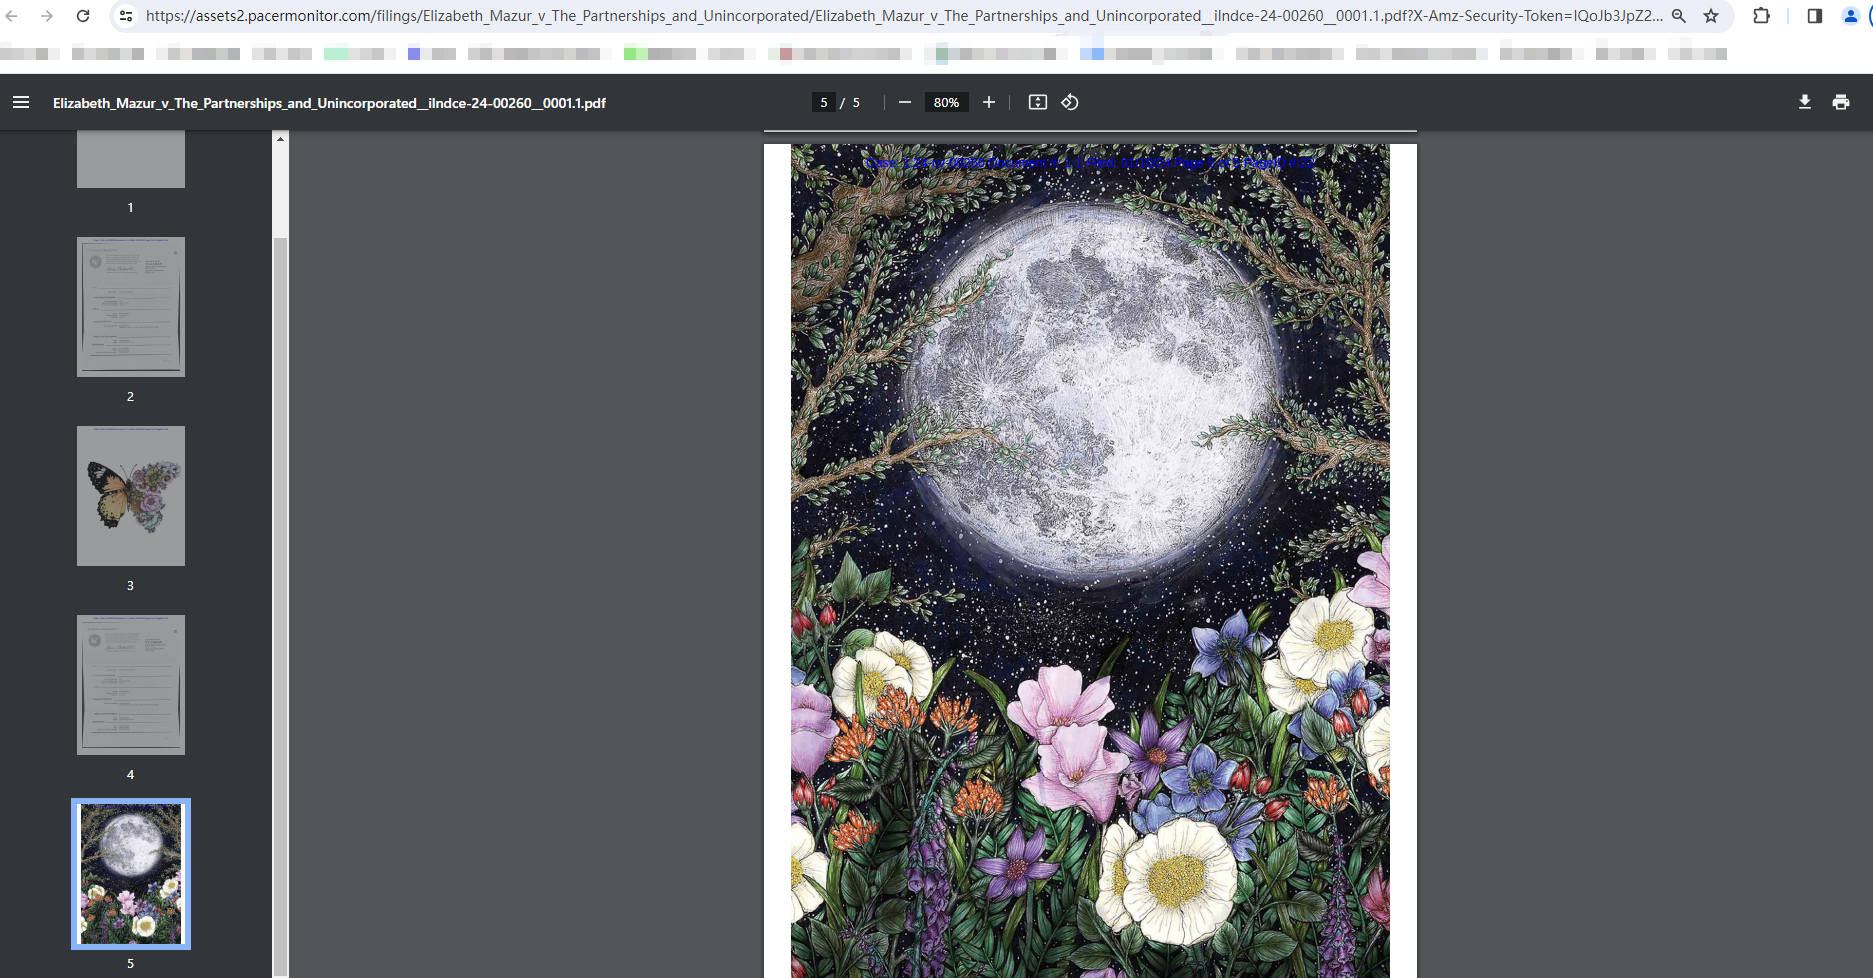The height and width of the screenshot is (978, 1873).
Task: Open the browser extensions puzzle icon
Action: 1762,16
